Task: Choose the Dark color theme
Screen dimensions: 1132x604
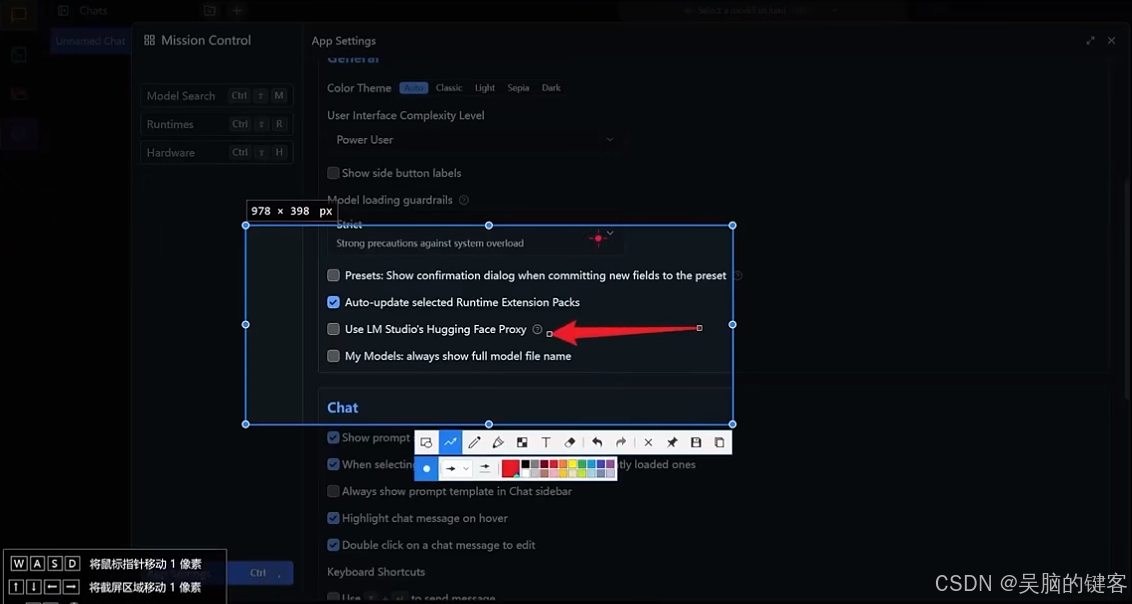Action: click(x=552, y=88)
